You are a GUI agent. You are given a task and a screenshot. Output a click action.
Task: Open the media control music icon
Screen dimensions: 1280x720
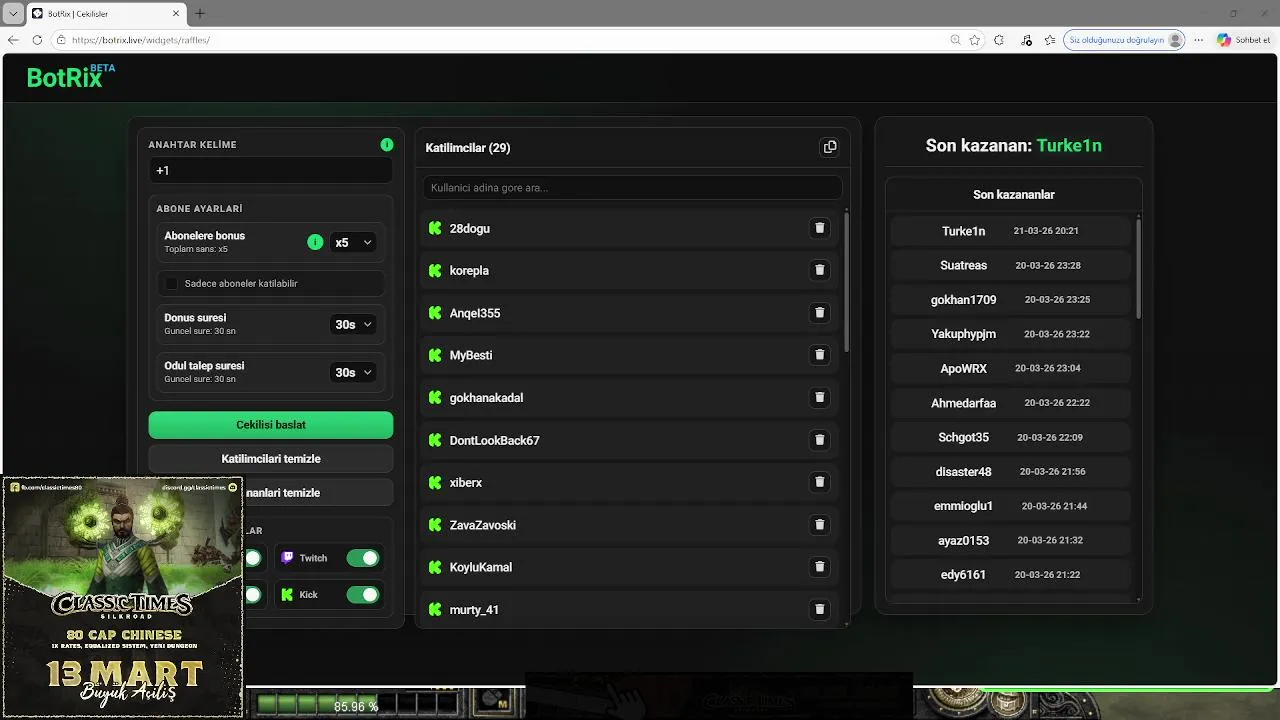(1026, 40)
